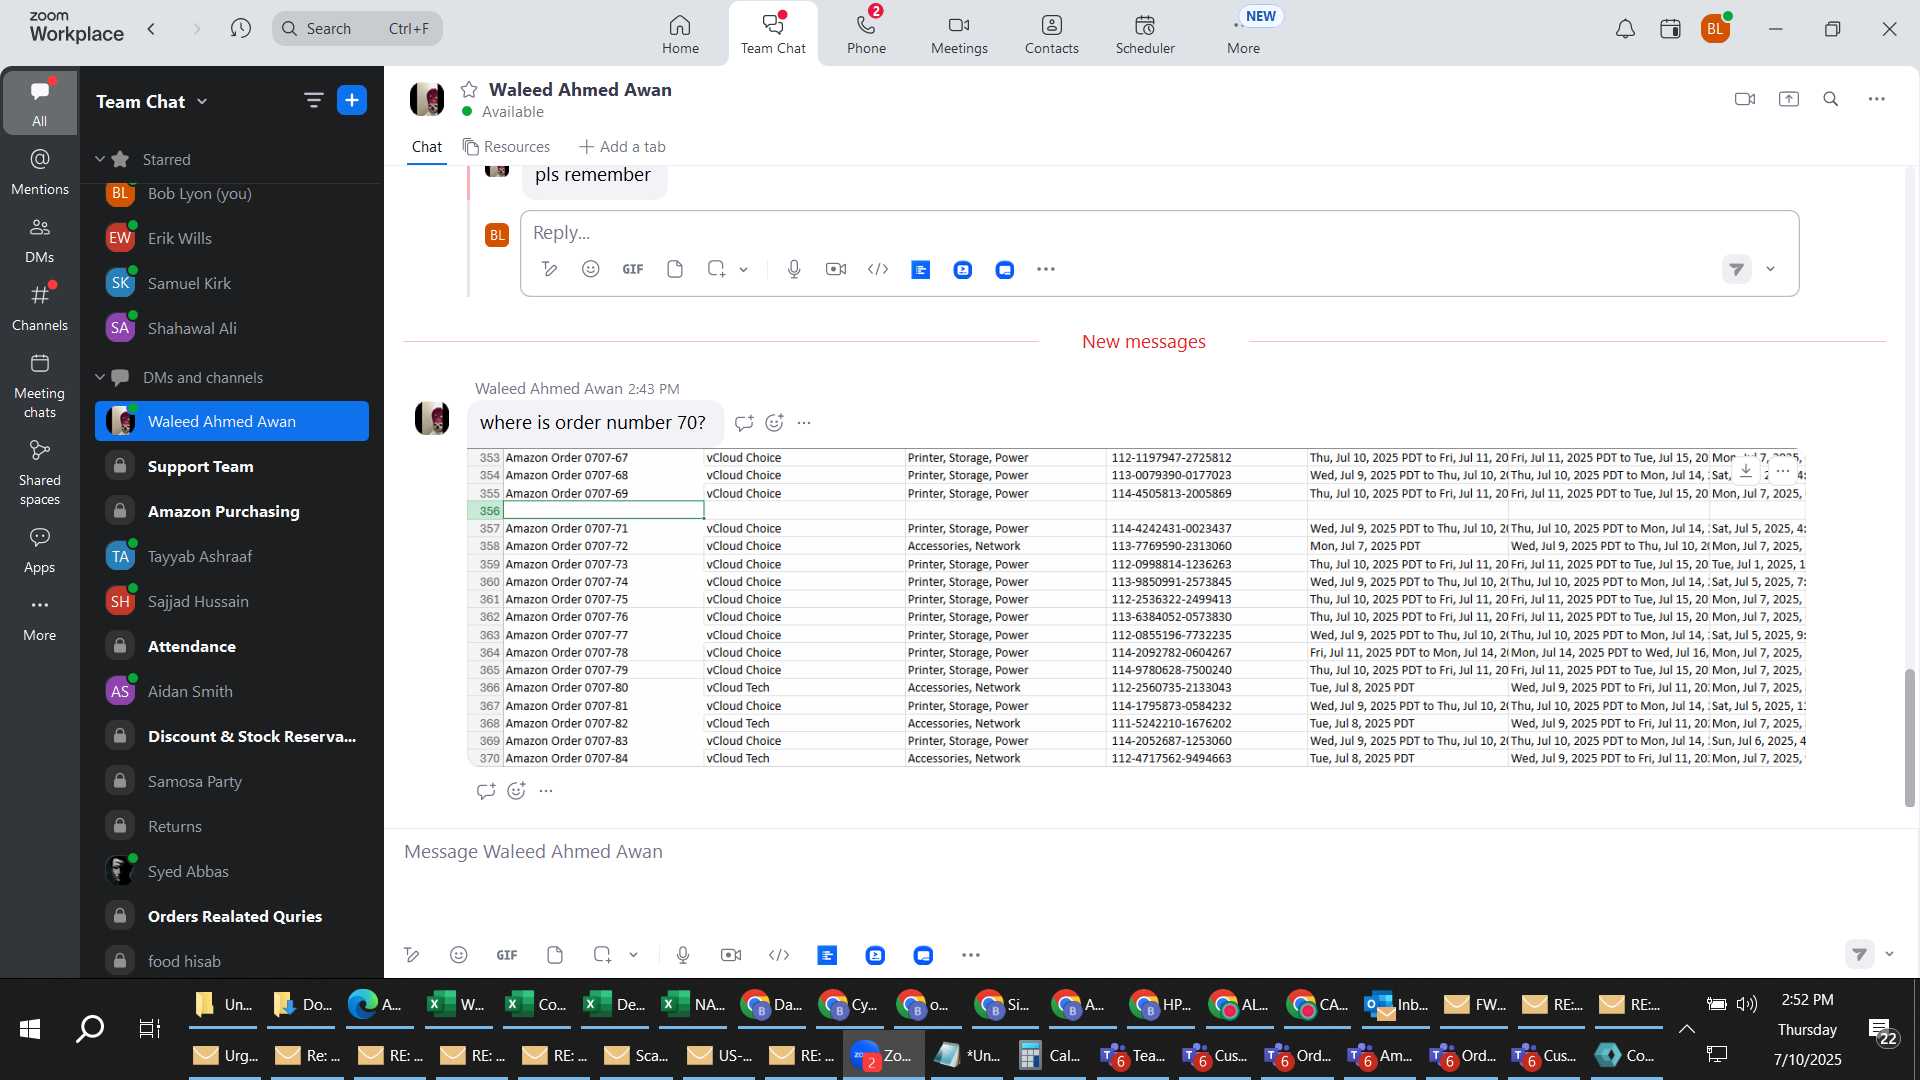Open the Resources tab in chat
This screenshot has height=1080, width=1920.
(506, 147)
